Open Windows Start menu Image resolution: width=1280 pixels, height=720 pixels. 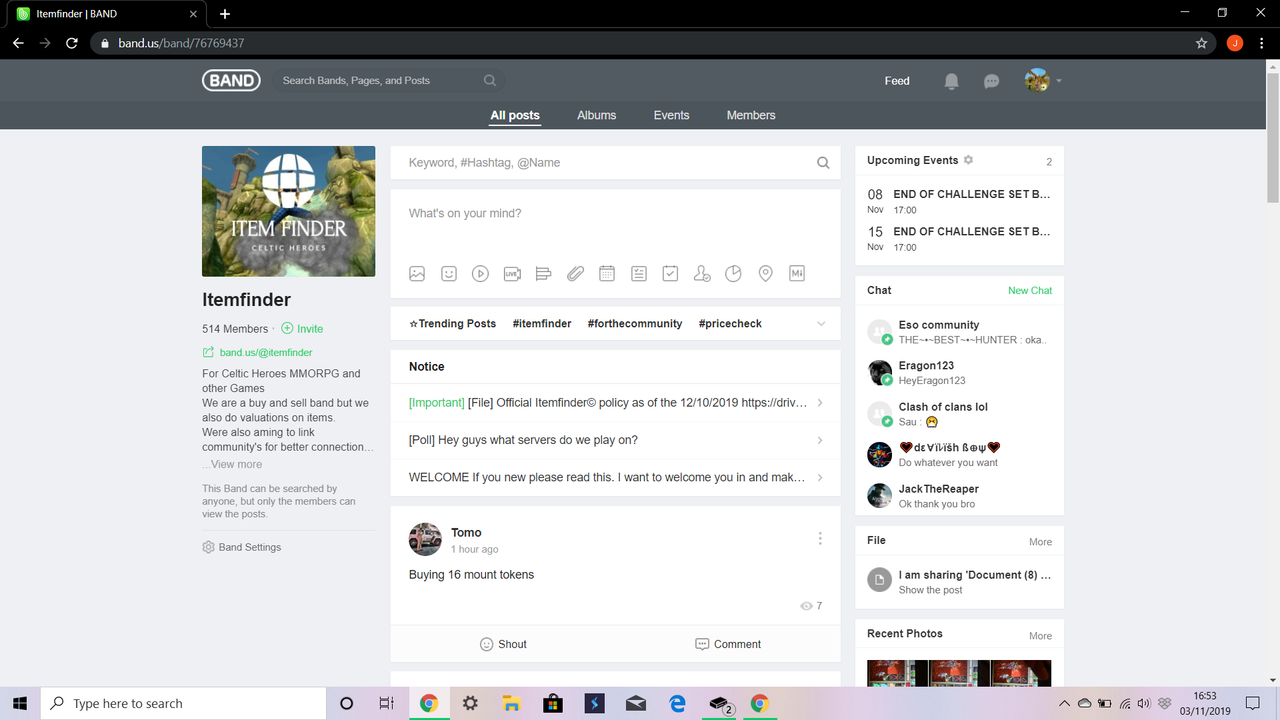20,703
